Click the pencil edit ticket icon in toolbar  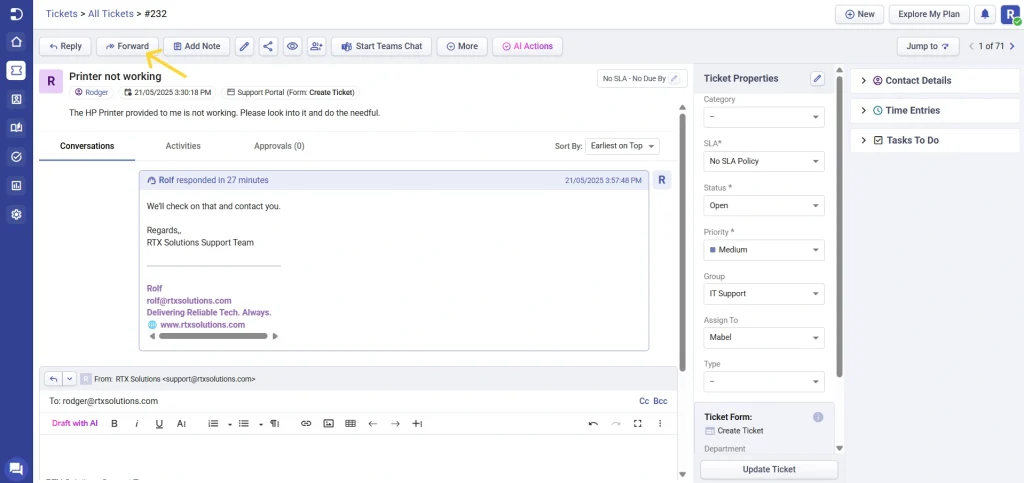[x=244, y=46]
